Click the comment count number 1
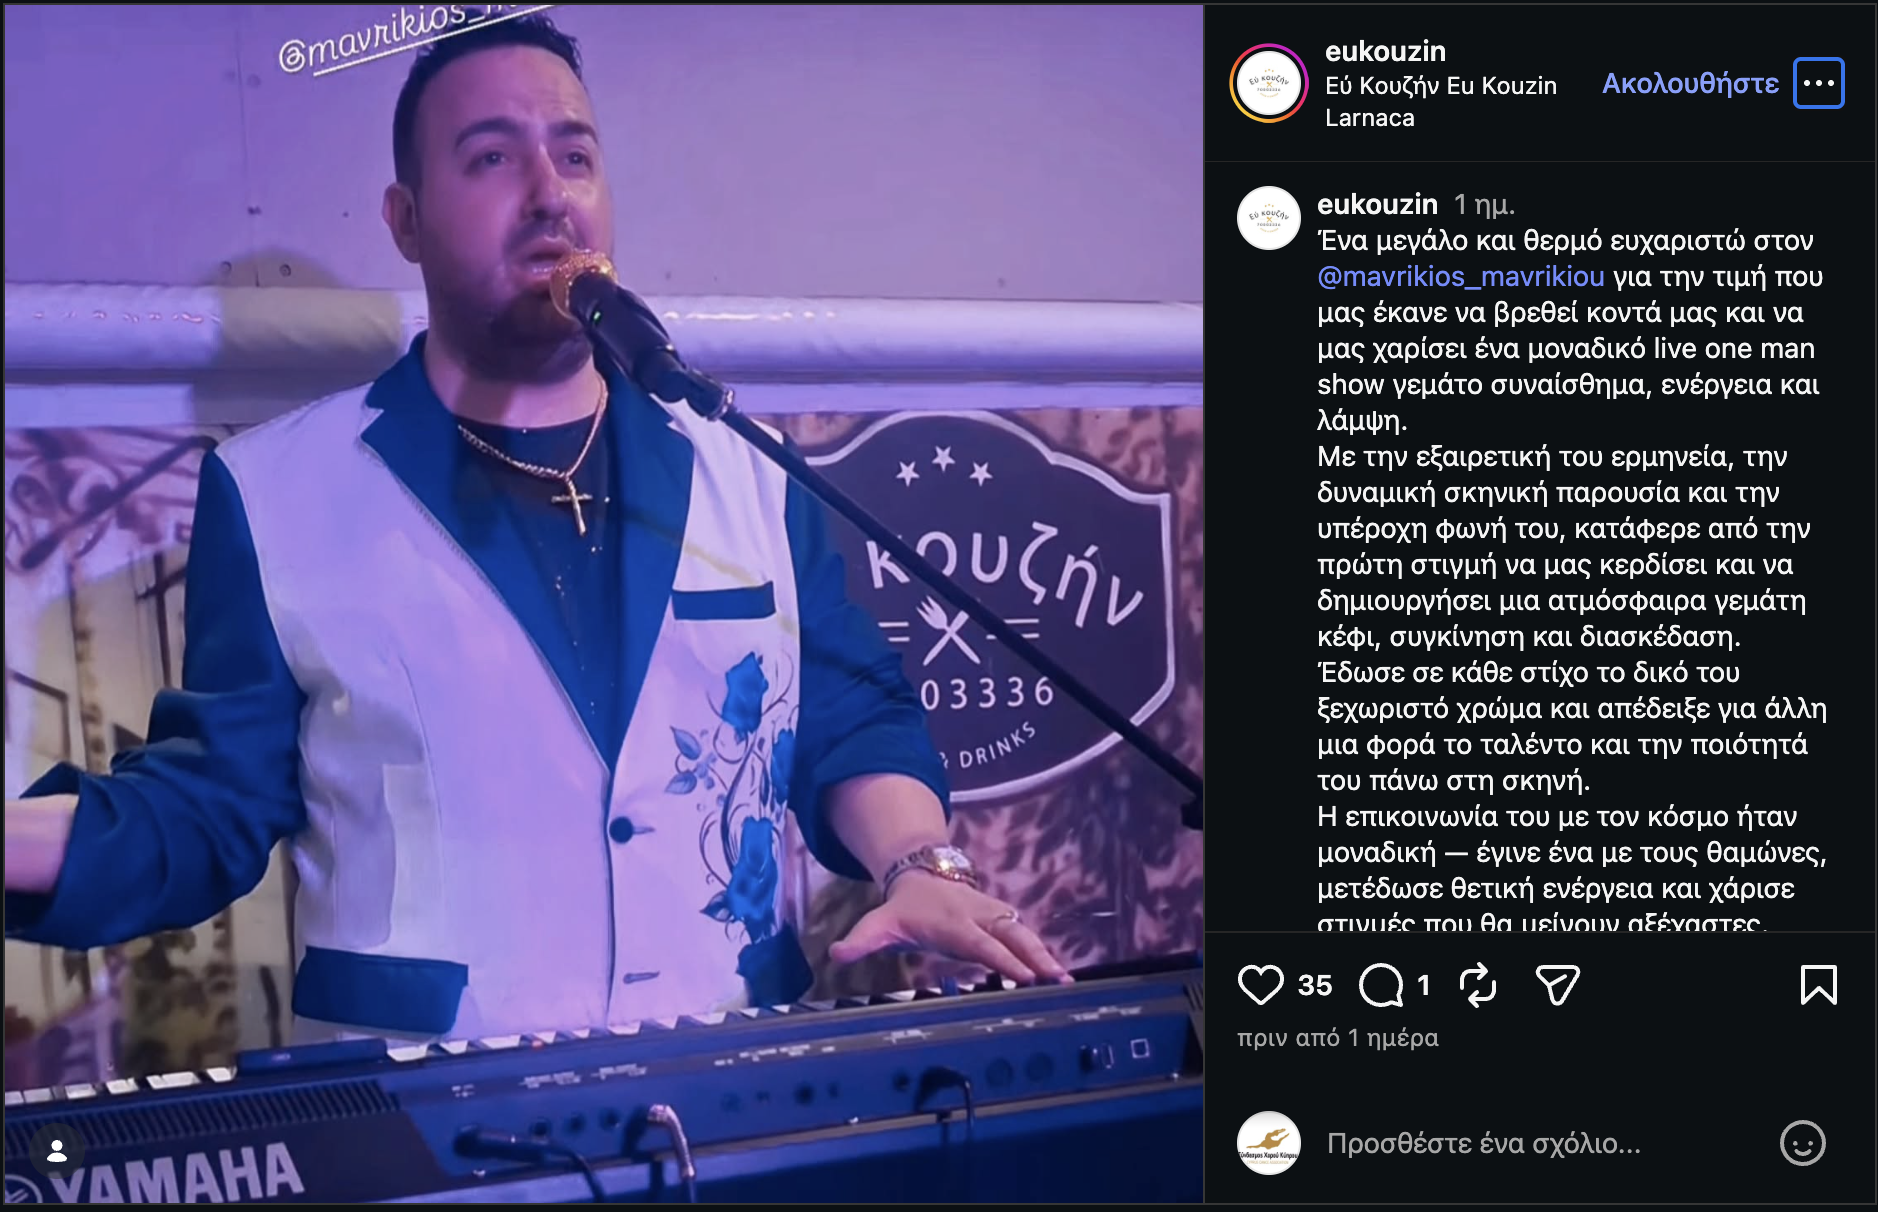The width and height of the screenshot is (1878, 1212). click(1423, 985)
